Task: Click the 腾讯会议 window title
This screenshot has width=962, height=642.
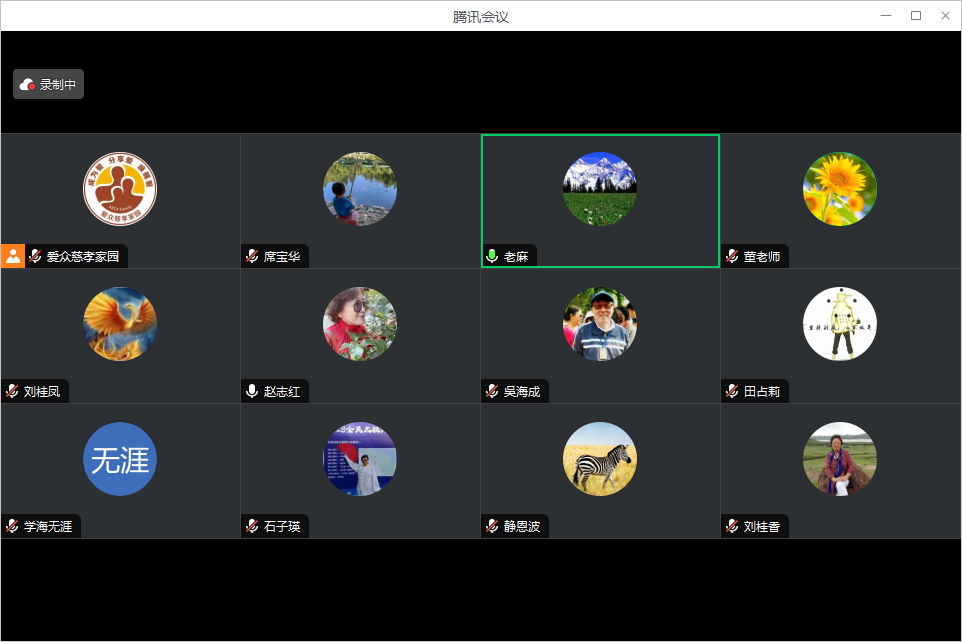Action: pyautogui.click(x=481, y=16)
